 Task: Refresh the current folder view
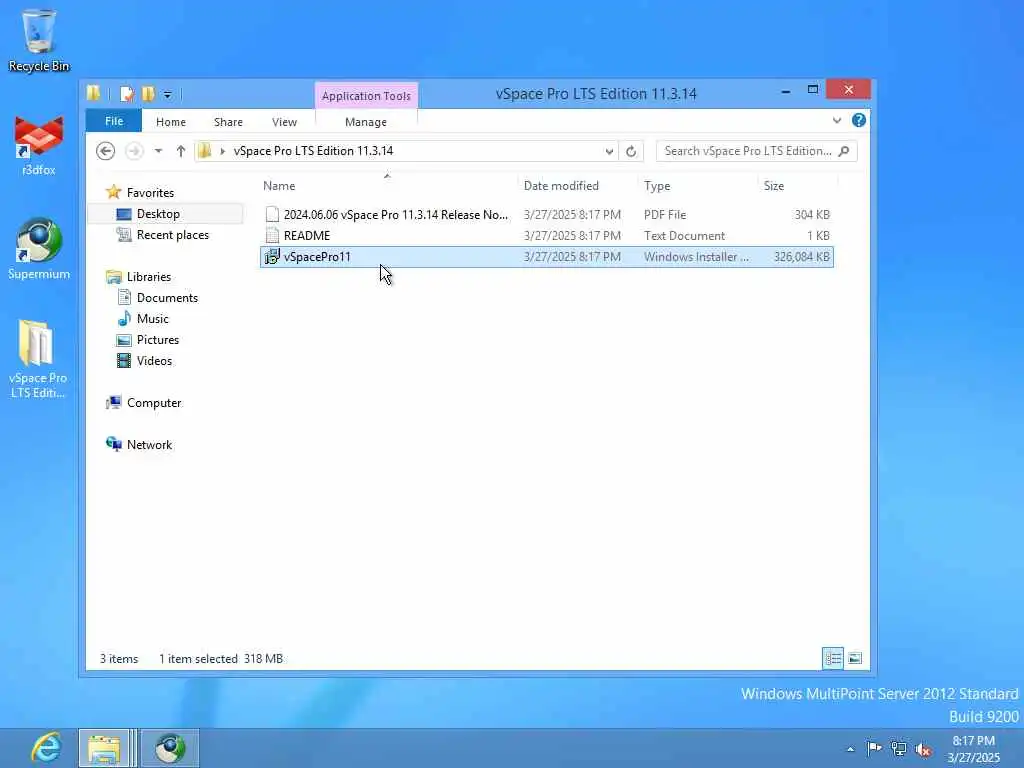(x=631, y=151)
